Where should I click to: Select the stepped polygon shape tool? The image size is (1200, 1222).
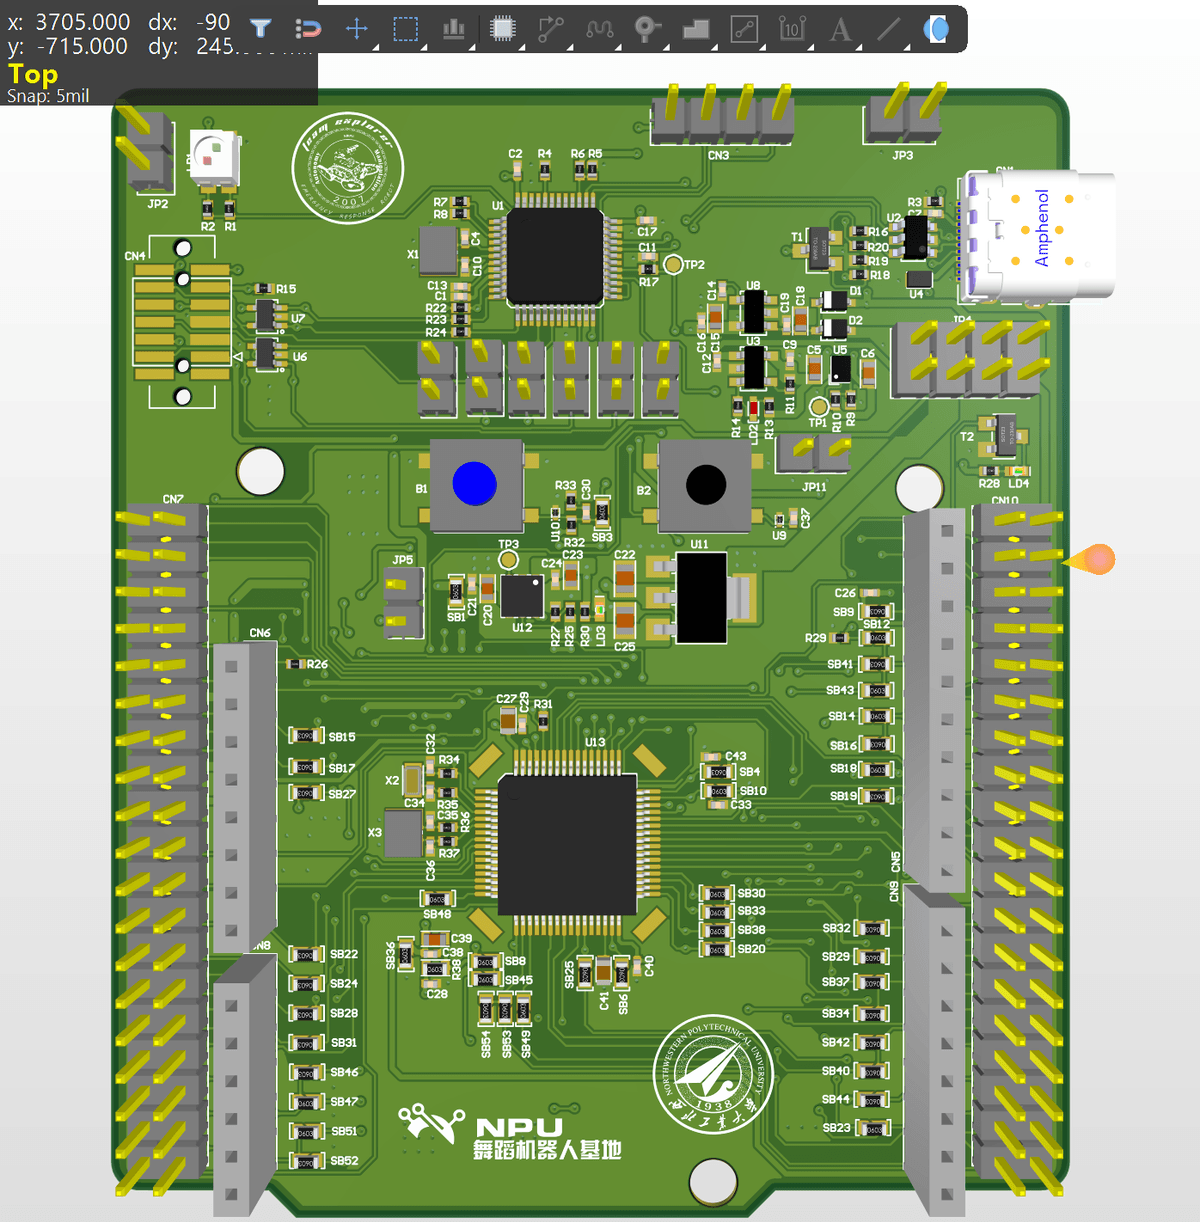point(696,29)
